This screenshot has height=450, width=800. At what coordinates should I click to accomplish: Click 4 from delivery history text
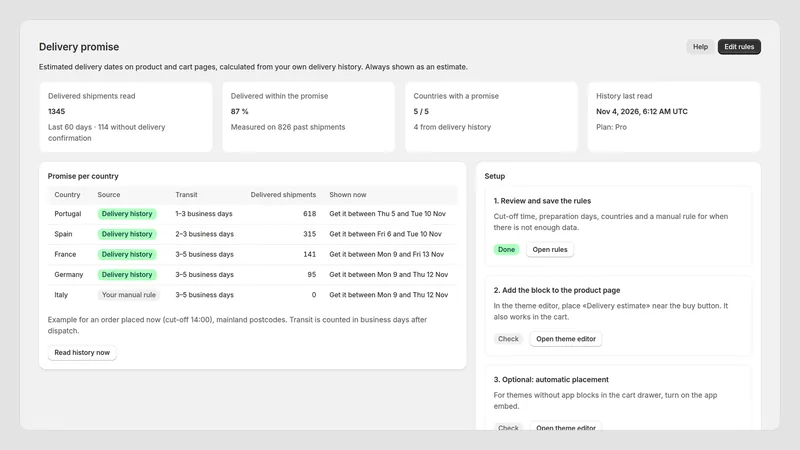tap(452, 127)
